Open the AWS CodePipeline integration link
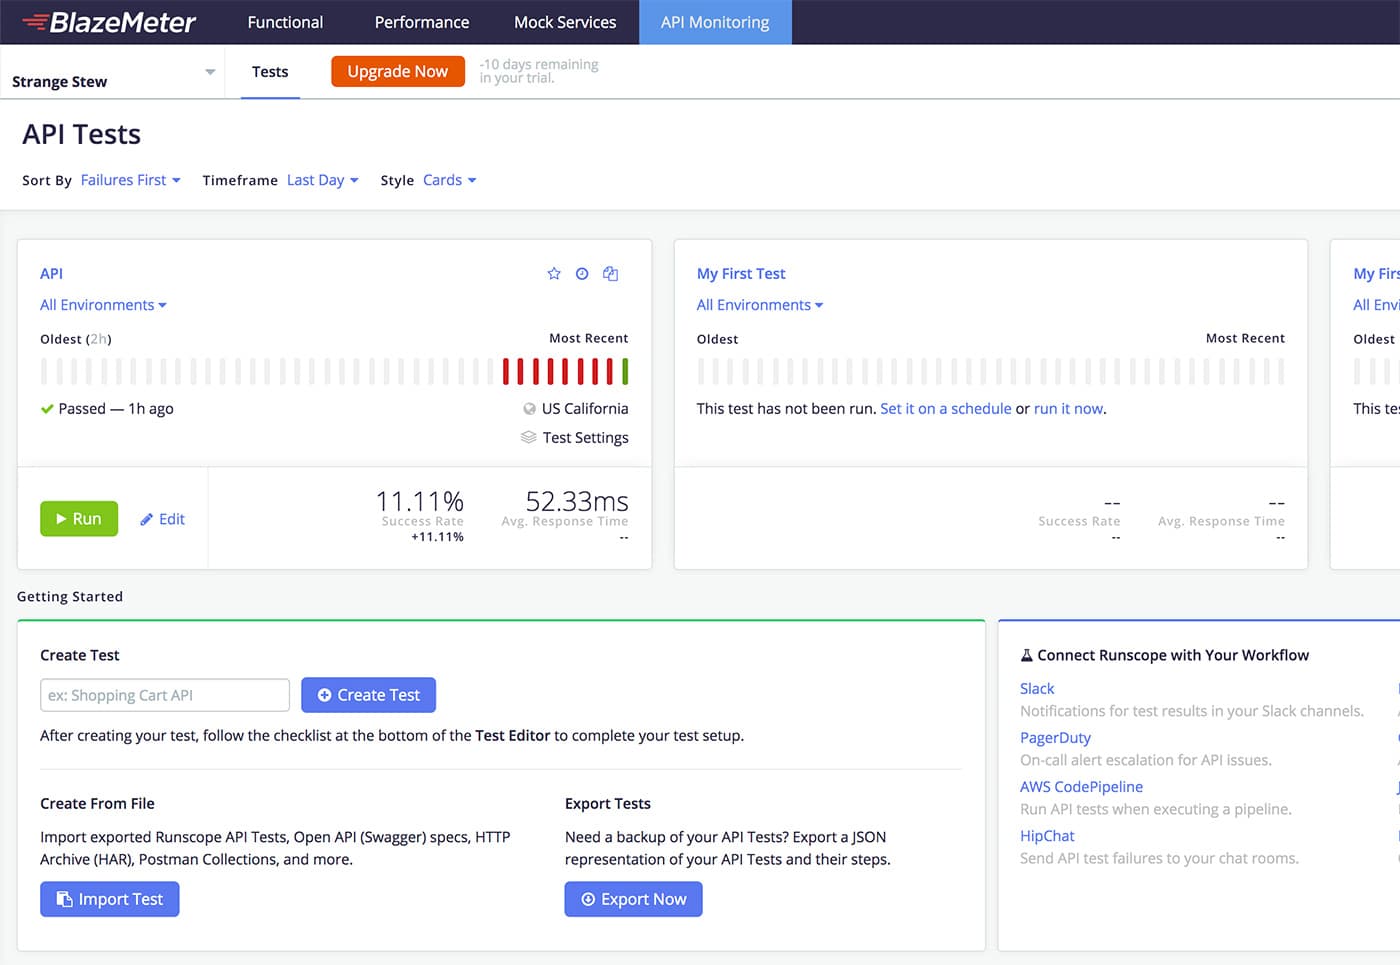 (x=1081, y=786)
